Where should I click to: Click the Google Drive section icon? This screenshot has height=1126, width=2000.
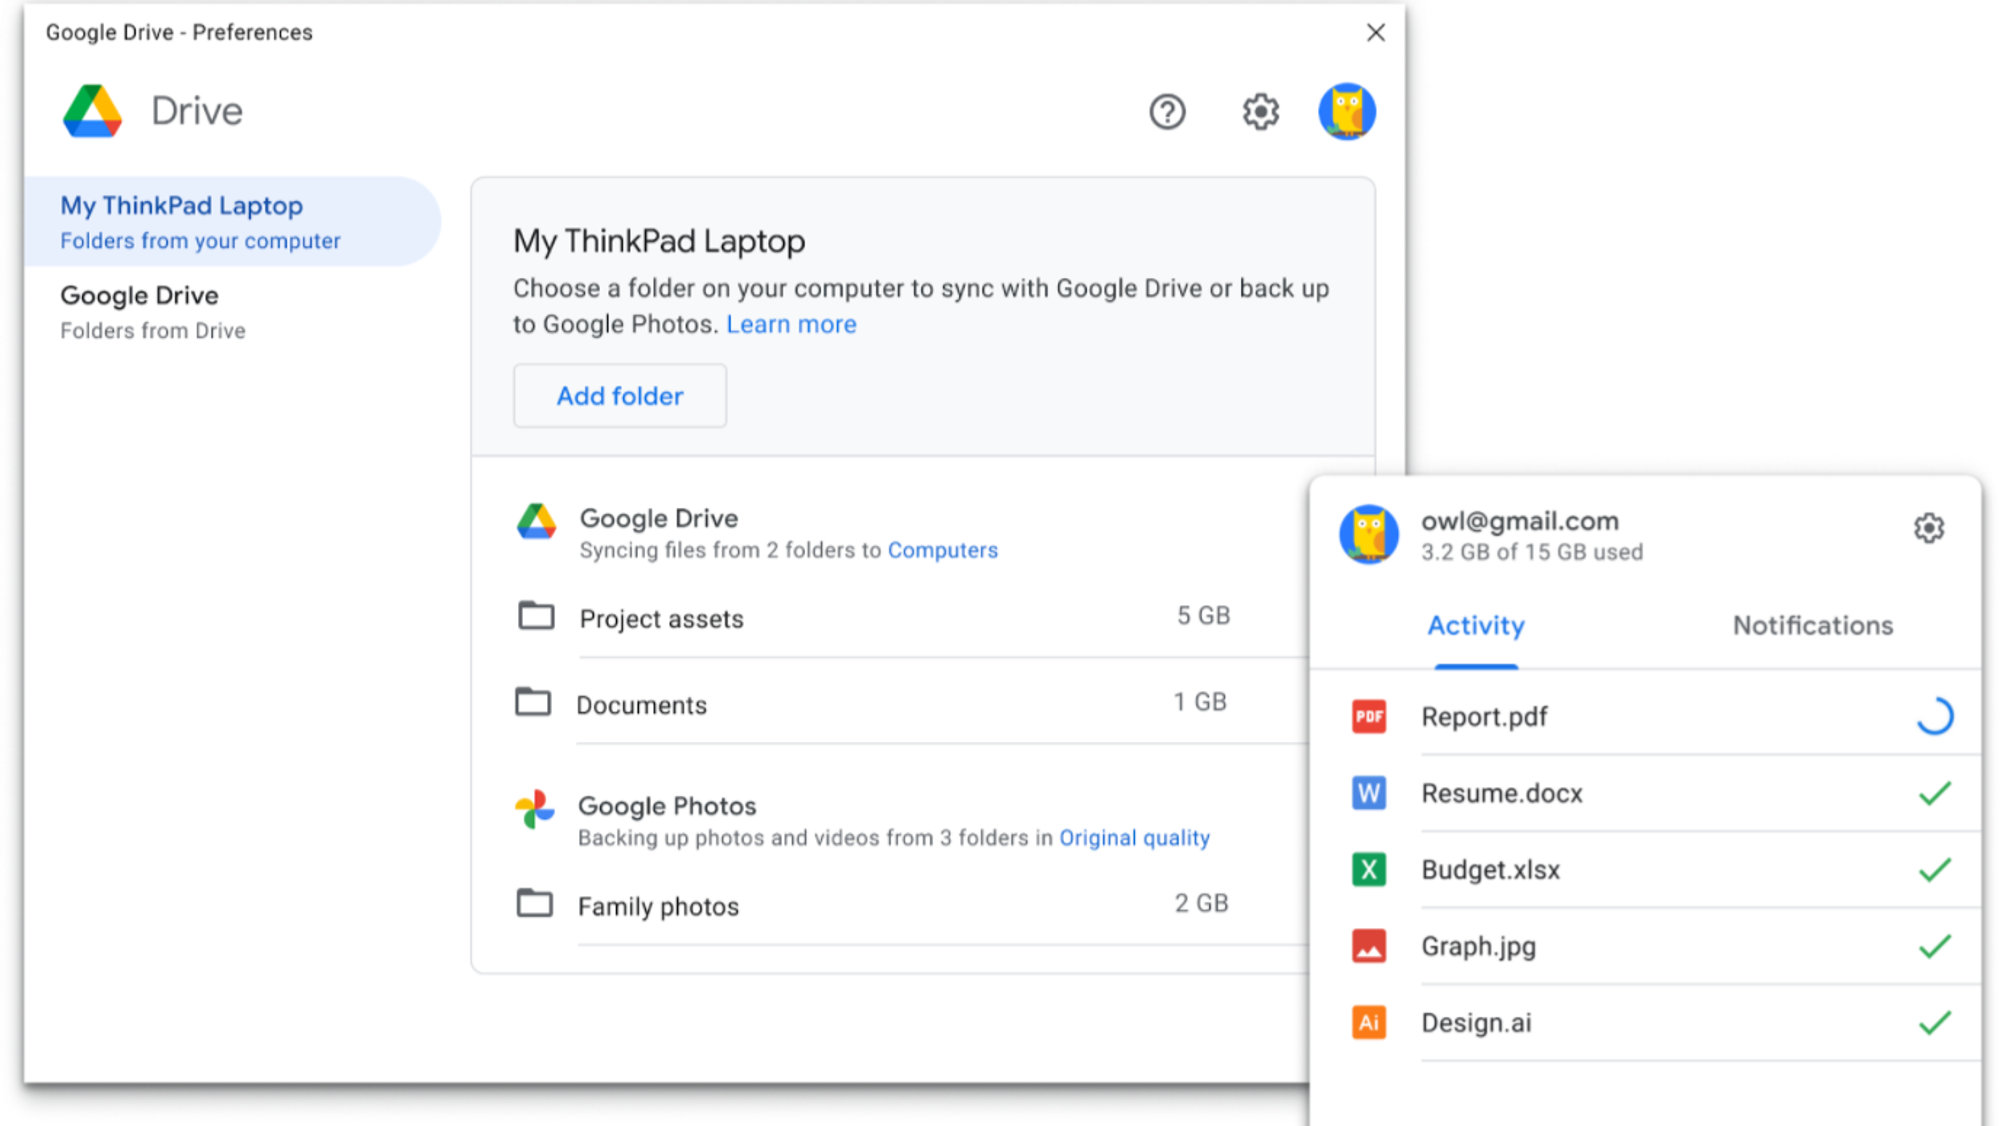click(x=537, y=522)
